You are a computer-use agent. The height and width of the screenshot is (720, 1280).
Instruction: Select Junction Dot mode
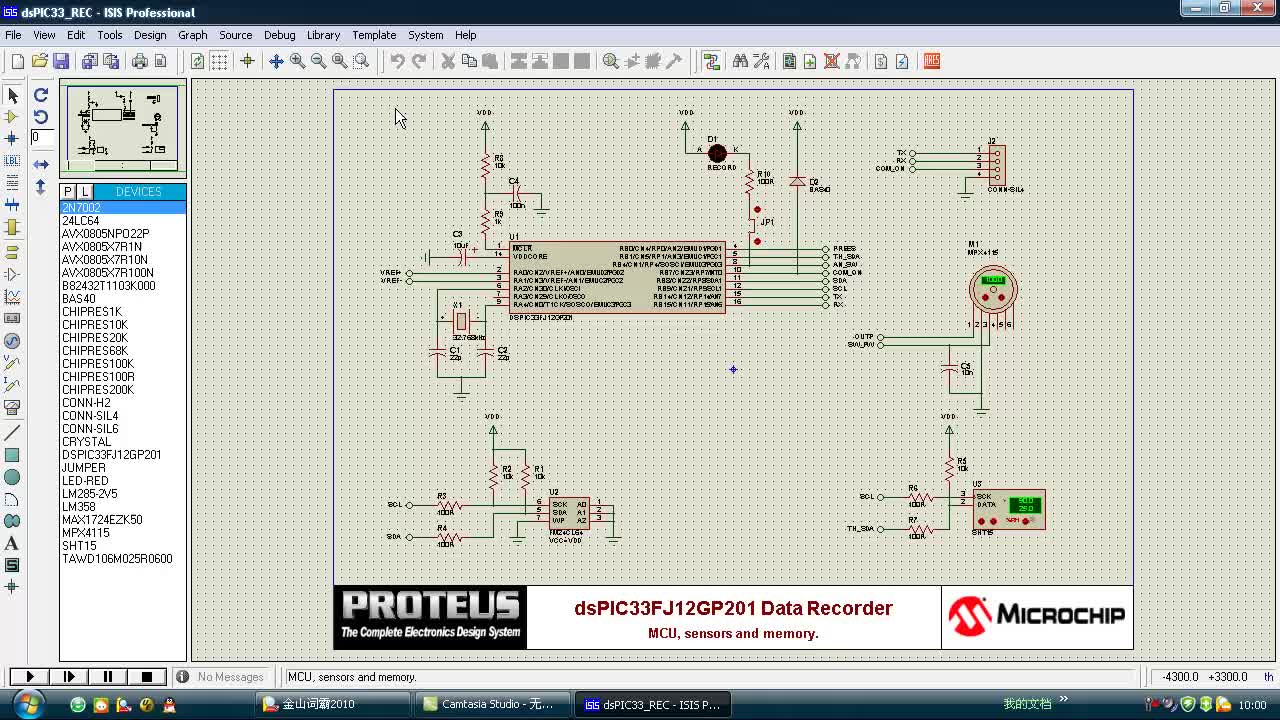tap(12, 139)
